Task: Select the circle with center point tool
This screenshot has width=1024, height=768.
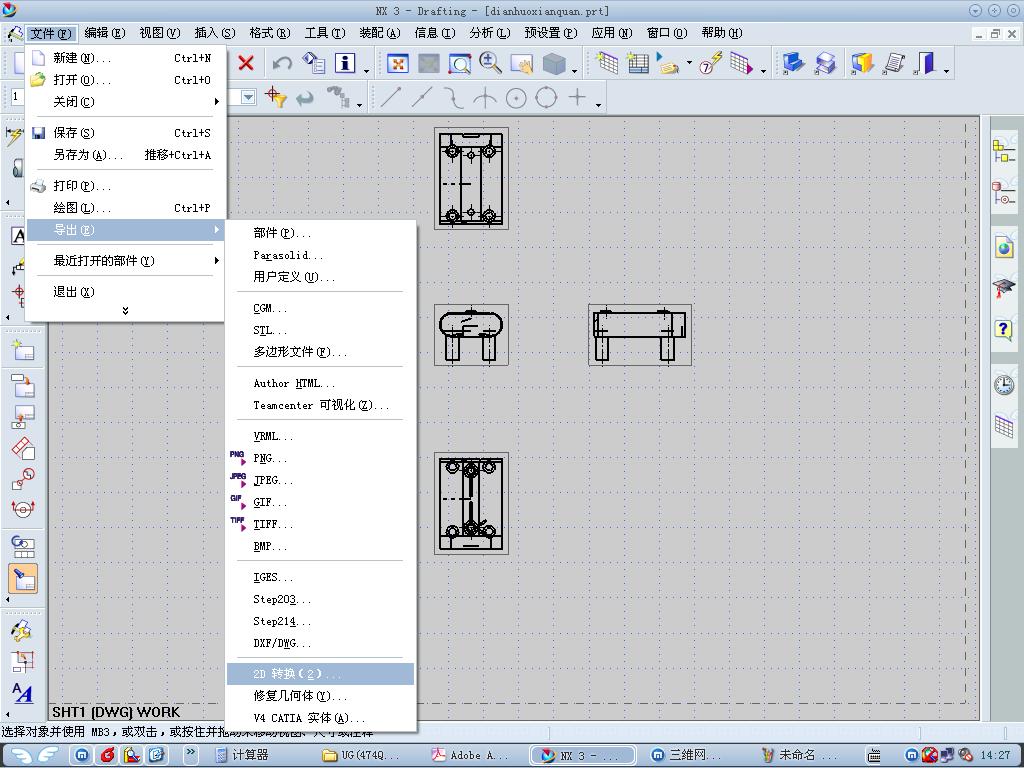Action: pyautogui.click(x=516, y=98)
